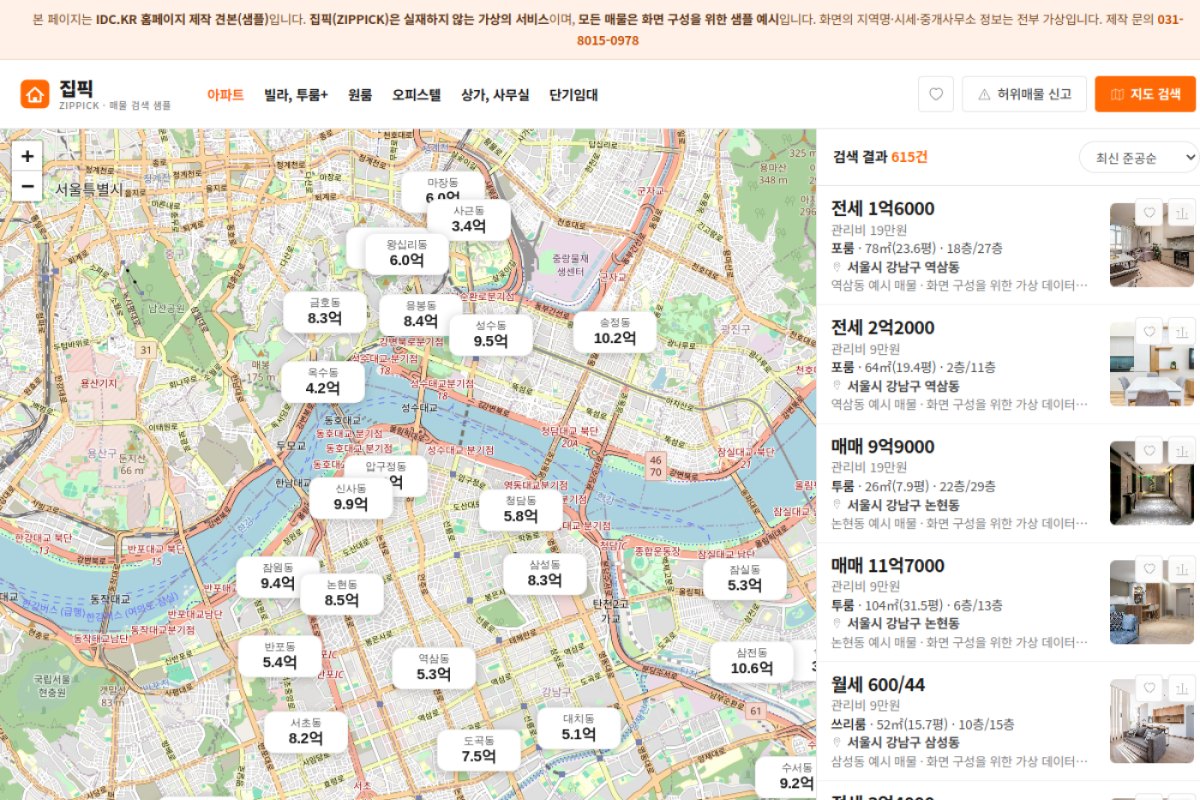Click the 월세 600/44 price heading
Screen dimensions: 1200x800
click(878, 684)
